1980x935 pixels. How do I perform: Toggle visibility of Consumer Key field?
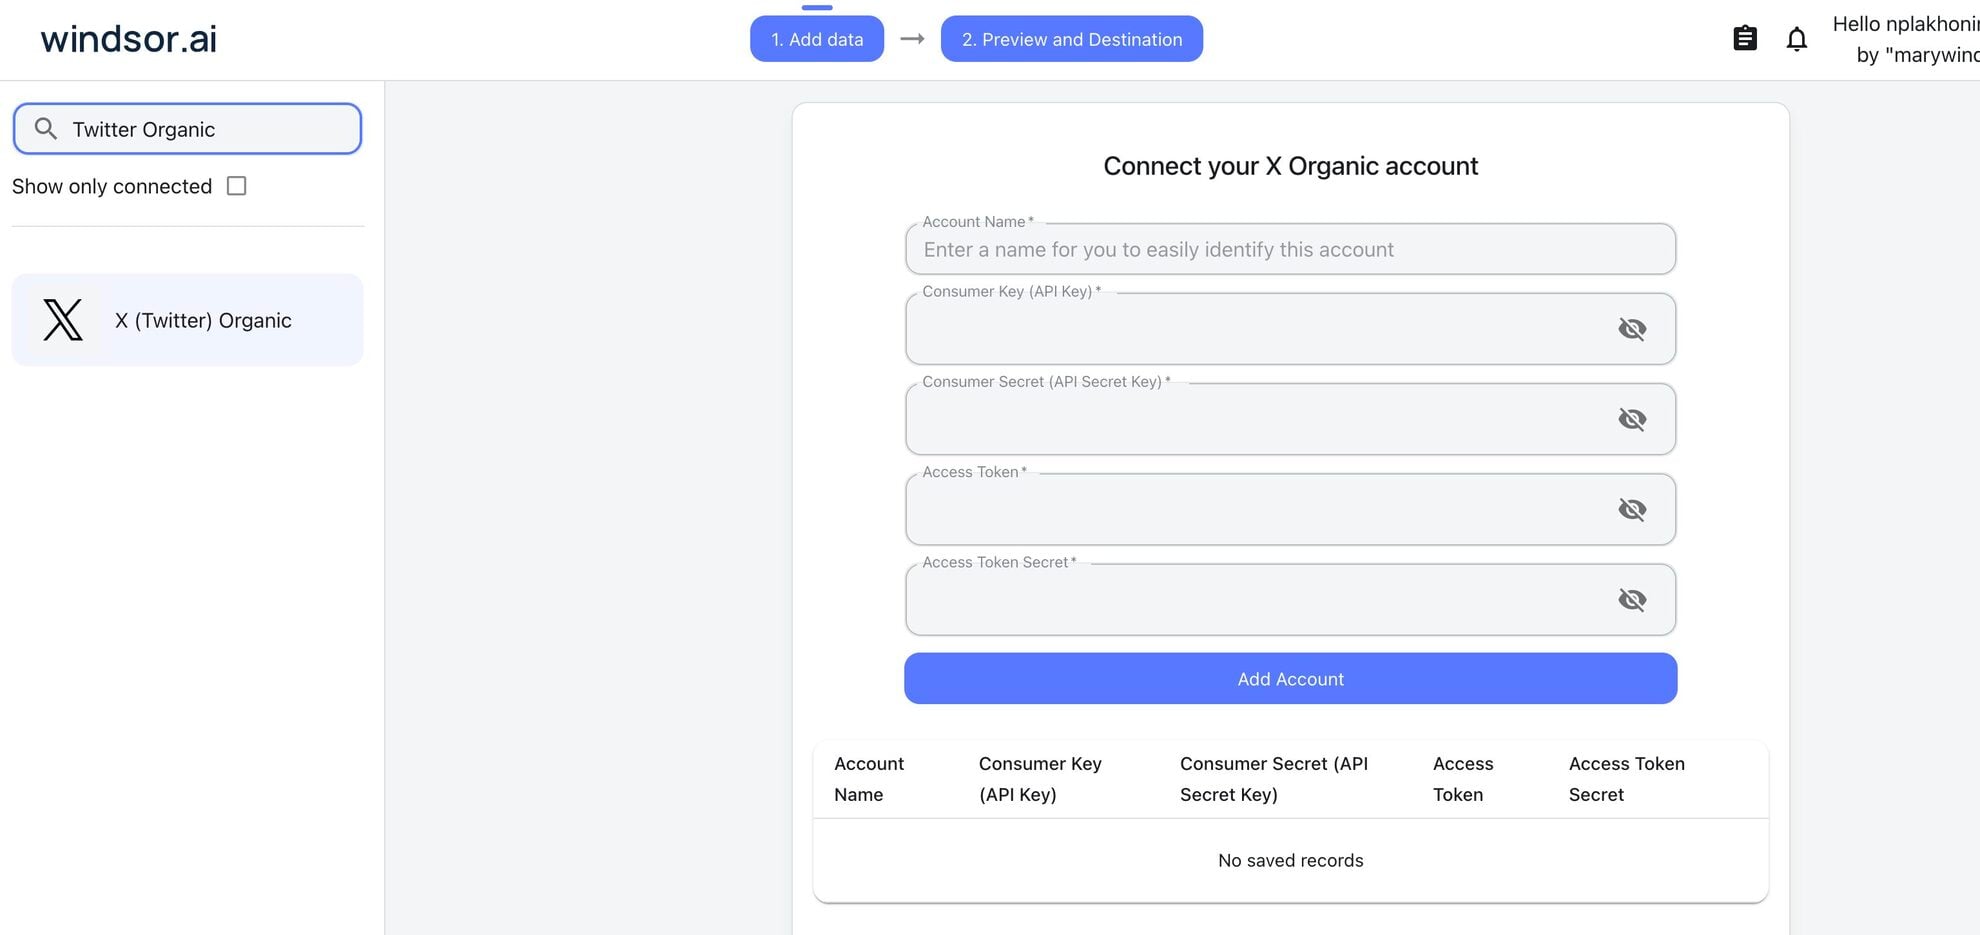tap(1632, 328)
